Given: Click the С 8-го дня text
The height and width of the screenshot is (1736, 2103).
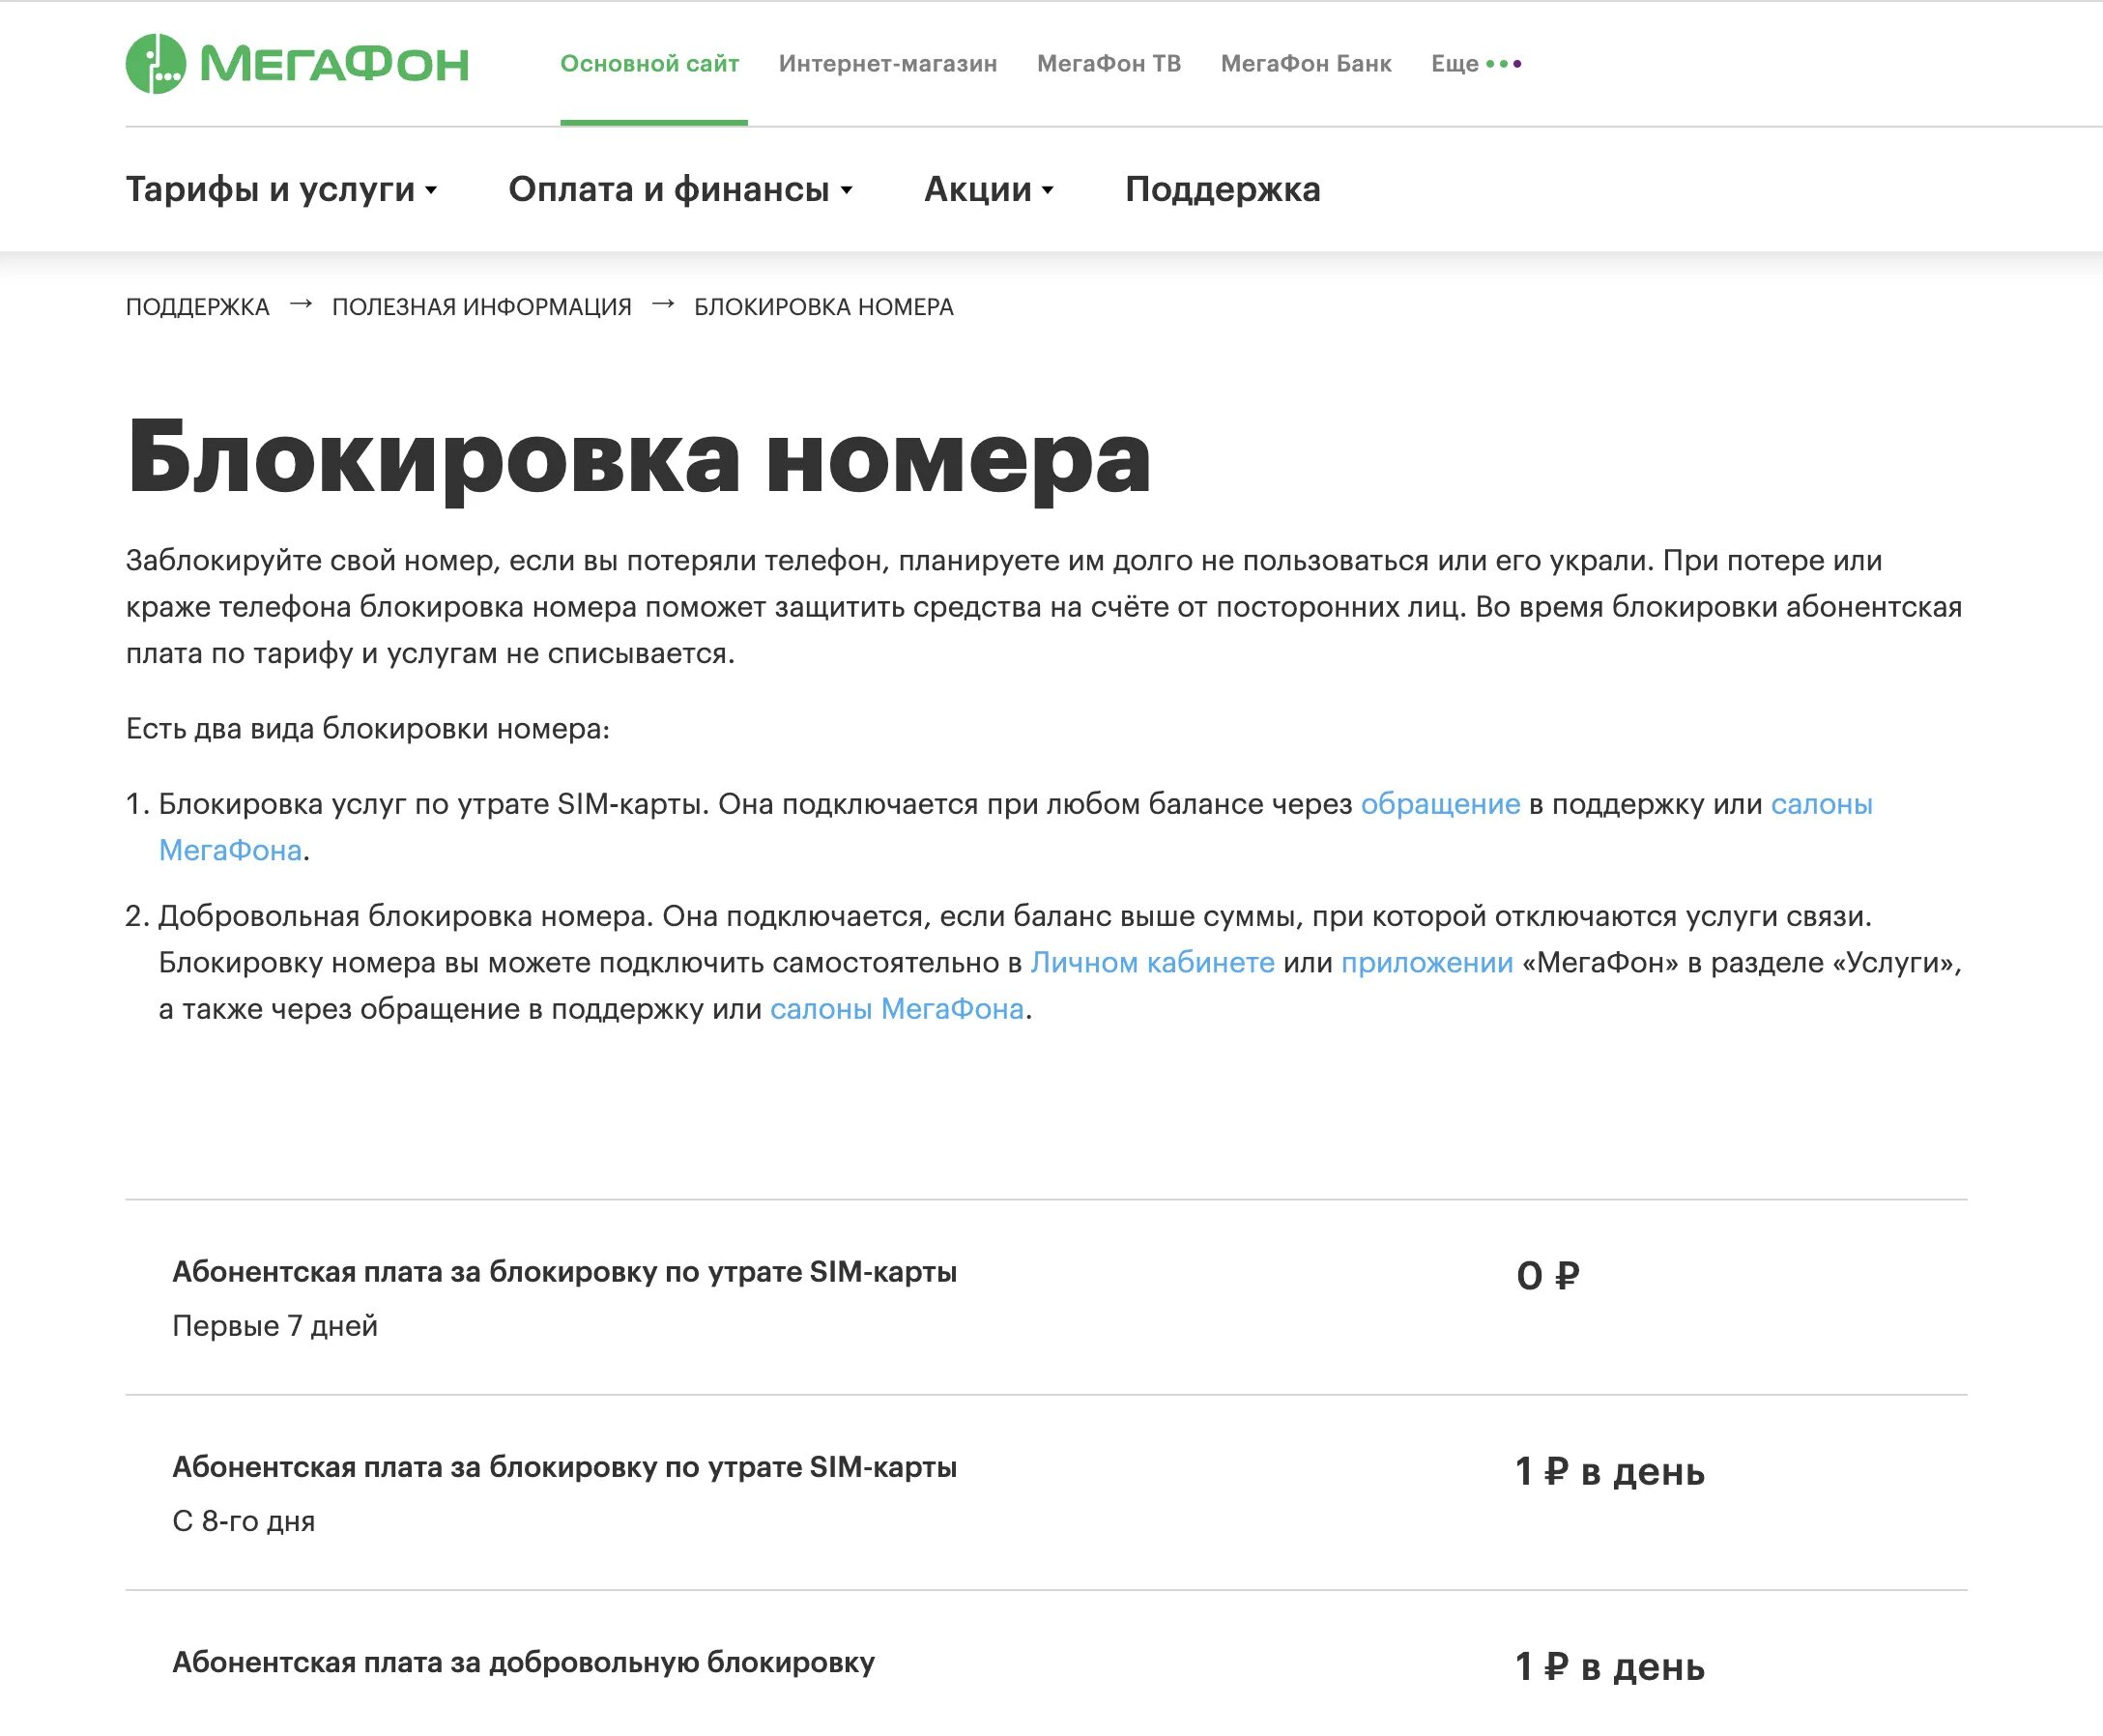Looking at the screenshot, I should (244, 1521).
